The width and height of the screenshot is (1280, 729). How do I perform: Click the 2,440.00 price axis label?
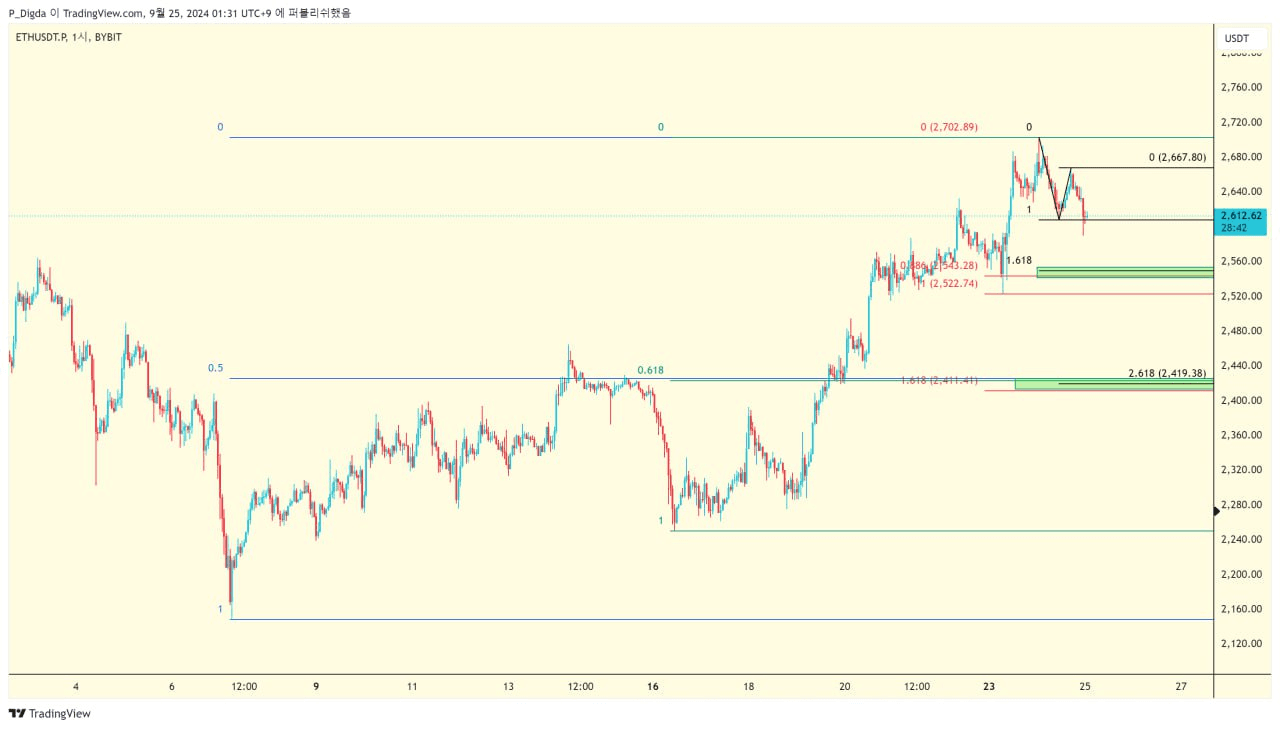[x=1241, y=366]
